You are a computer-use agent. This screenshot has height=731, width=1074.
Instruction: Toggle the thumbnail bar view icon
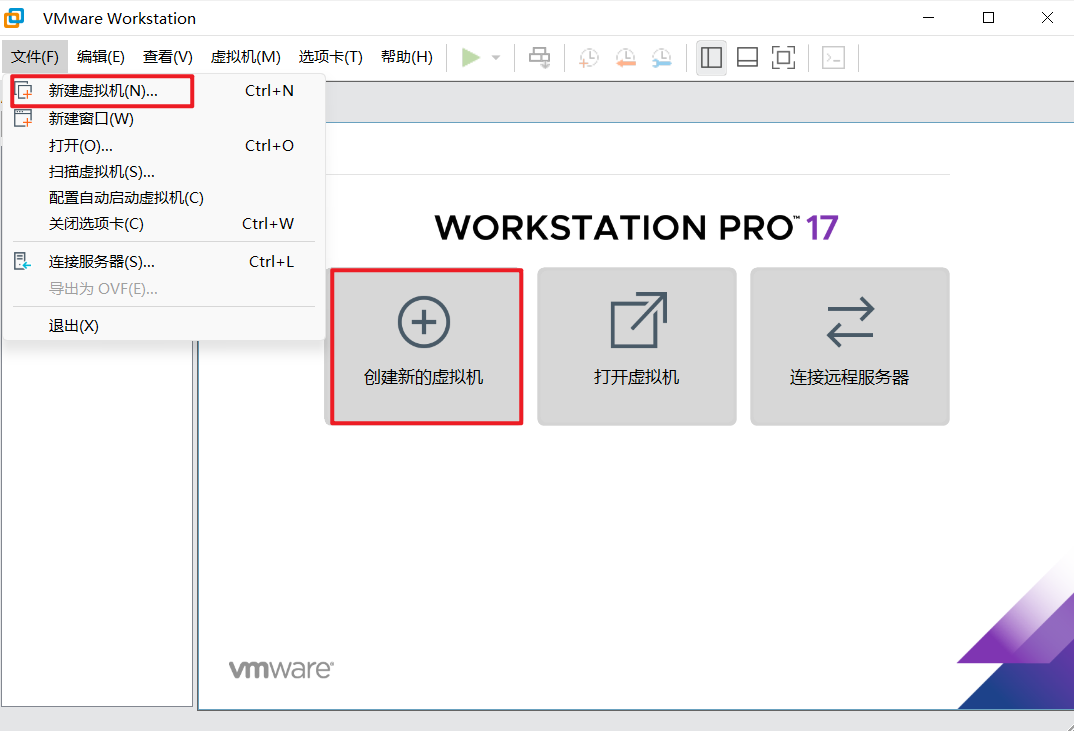click(747, 58)
